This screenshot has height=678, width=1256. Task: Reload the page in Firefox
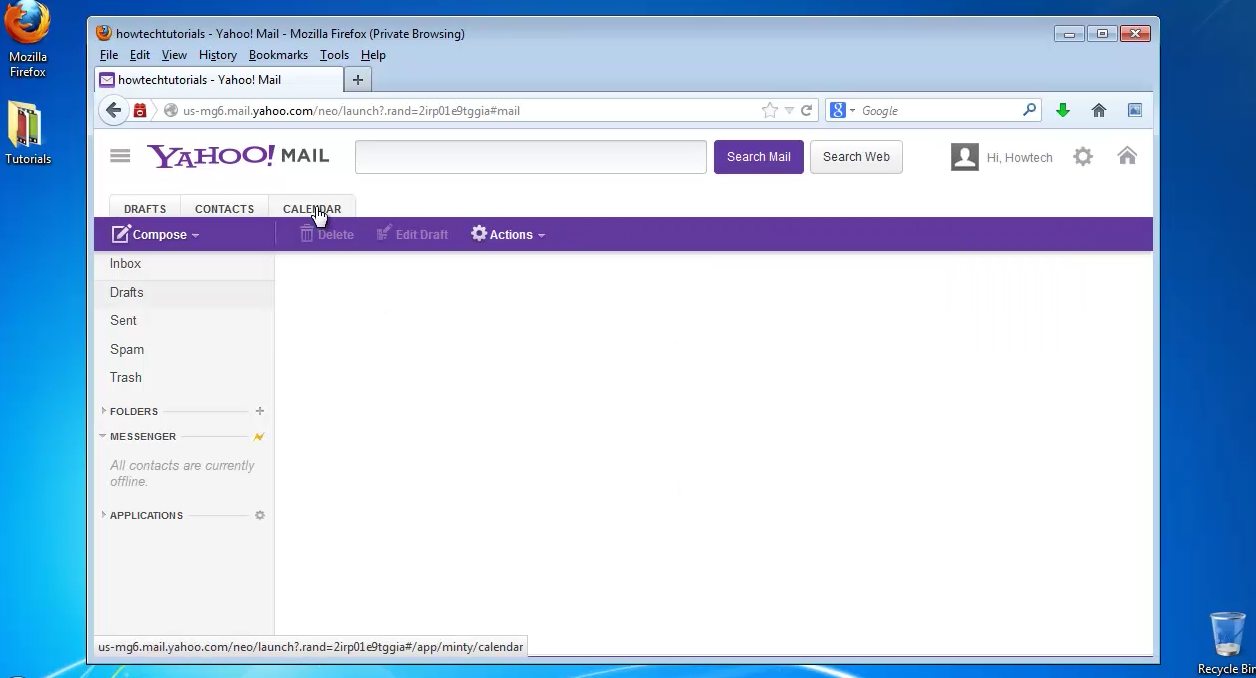click(806, 111)
